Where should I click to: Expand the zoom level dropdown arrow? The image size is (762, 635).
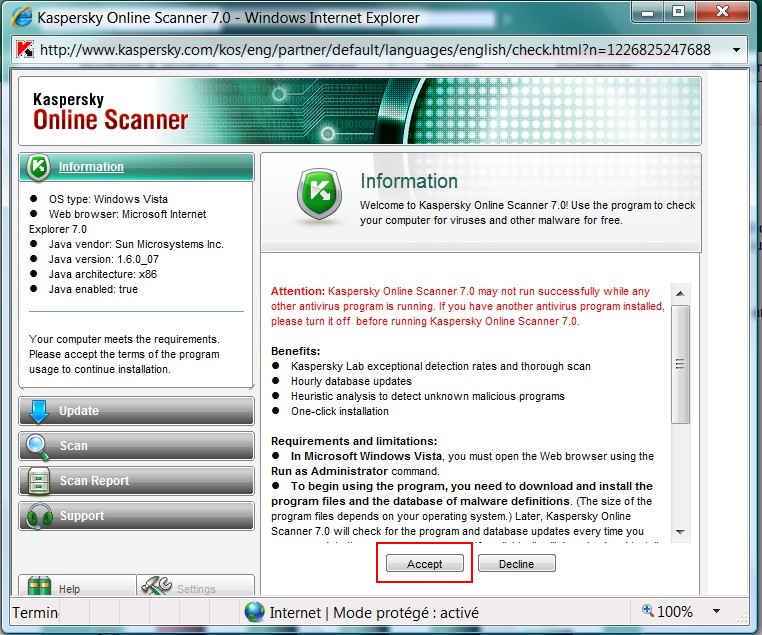[716, 611]
